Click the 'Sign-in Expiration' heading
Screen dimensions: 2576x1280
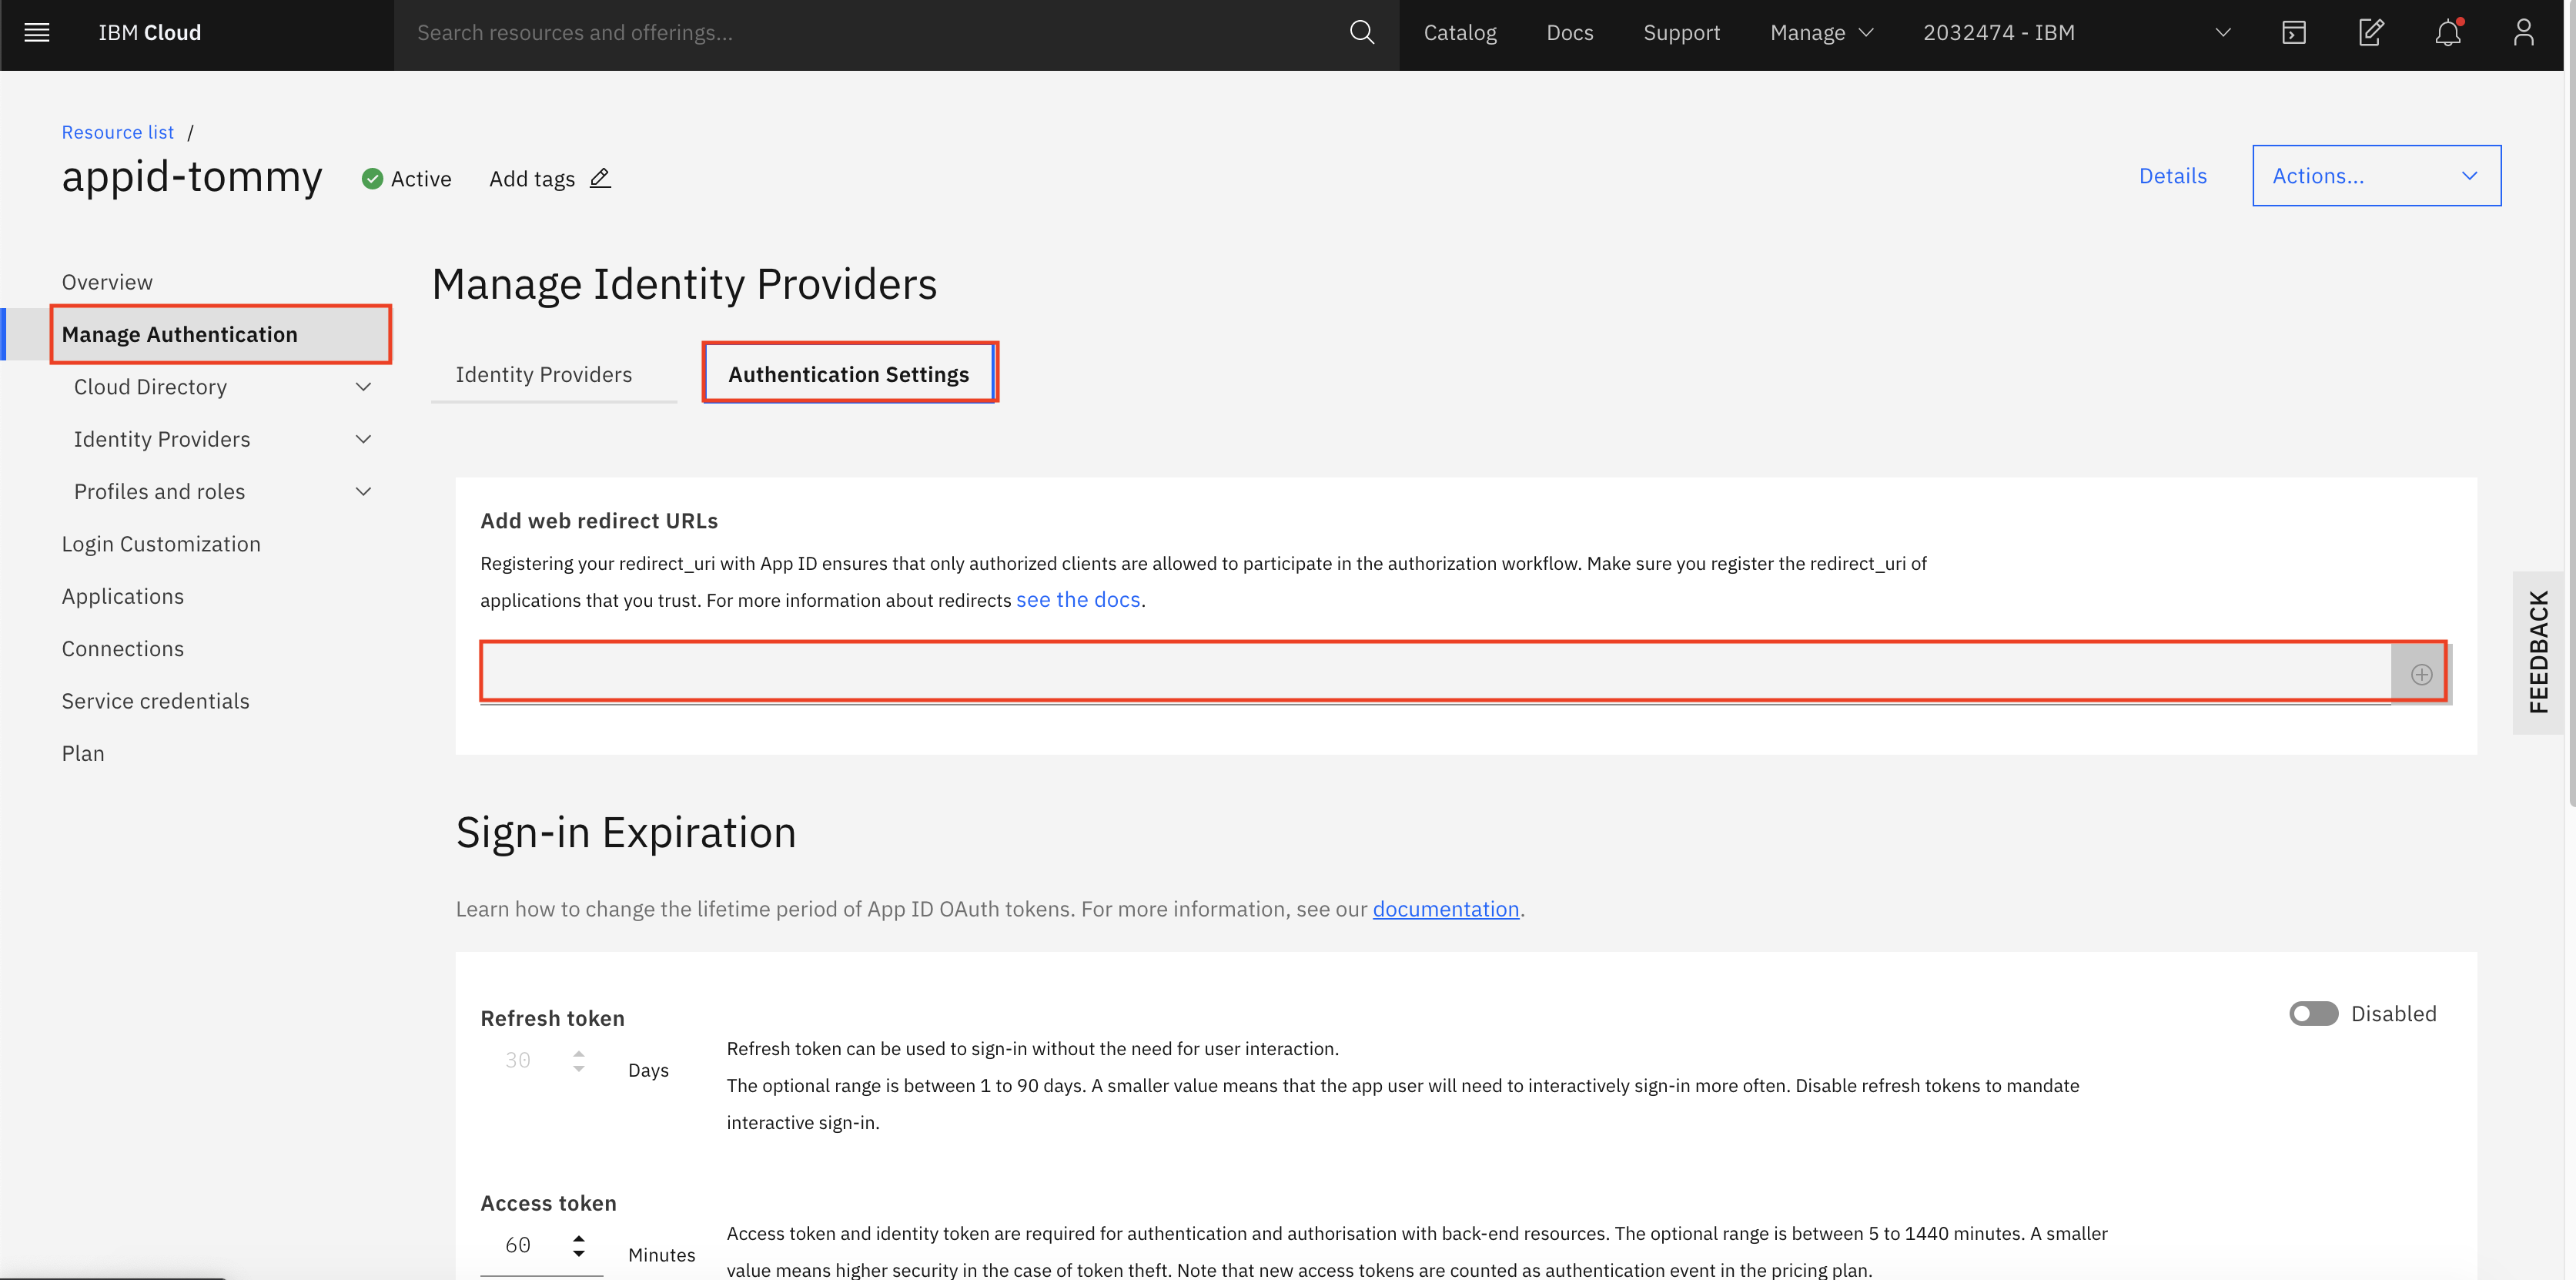tap(626, 832)
